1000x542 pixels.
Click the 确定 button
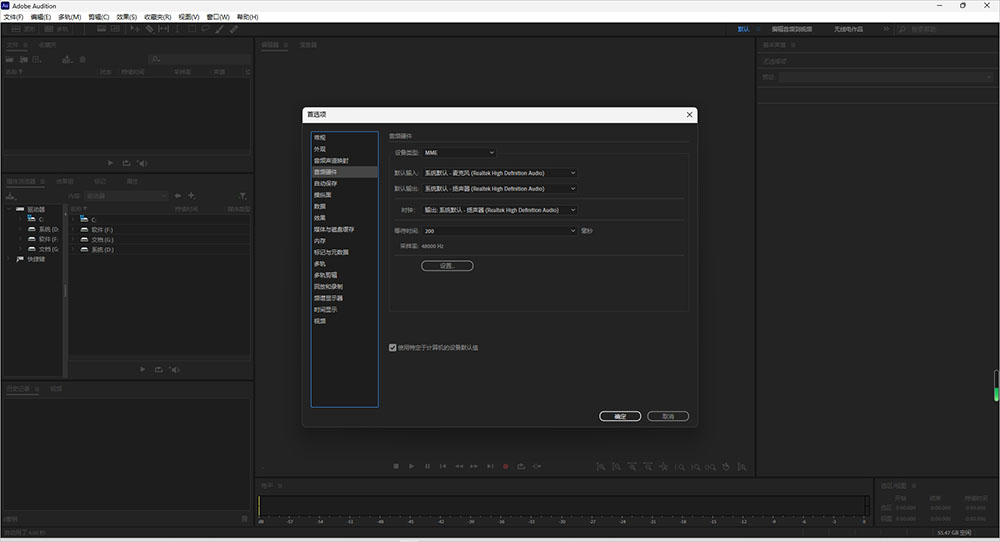620,416
